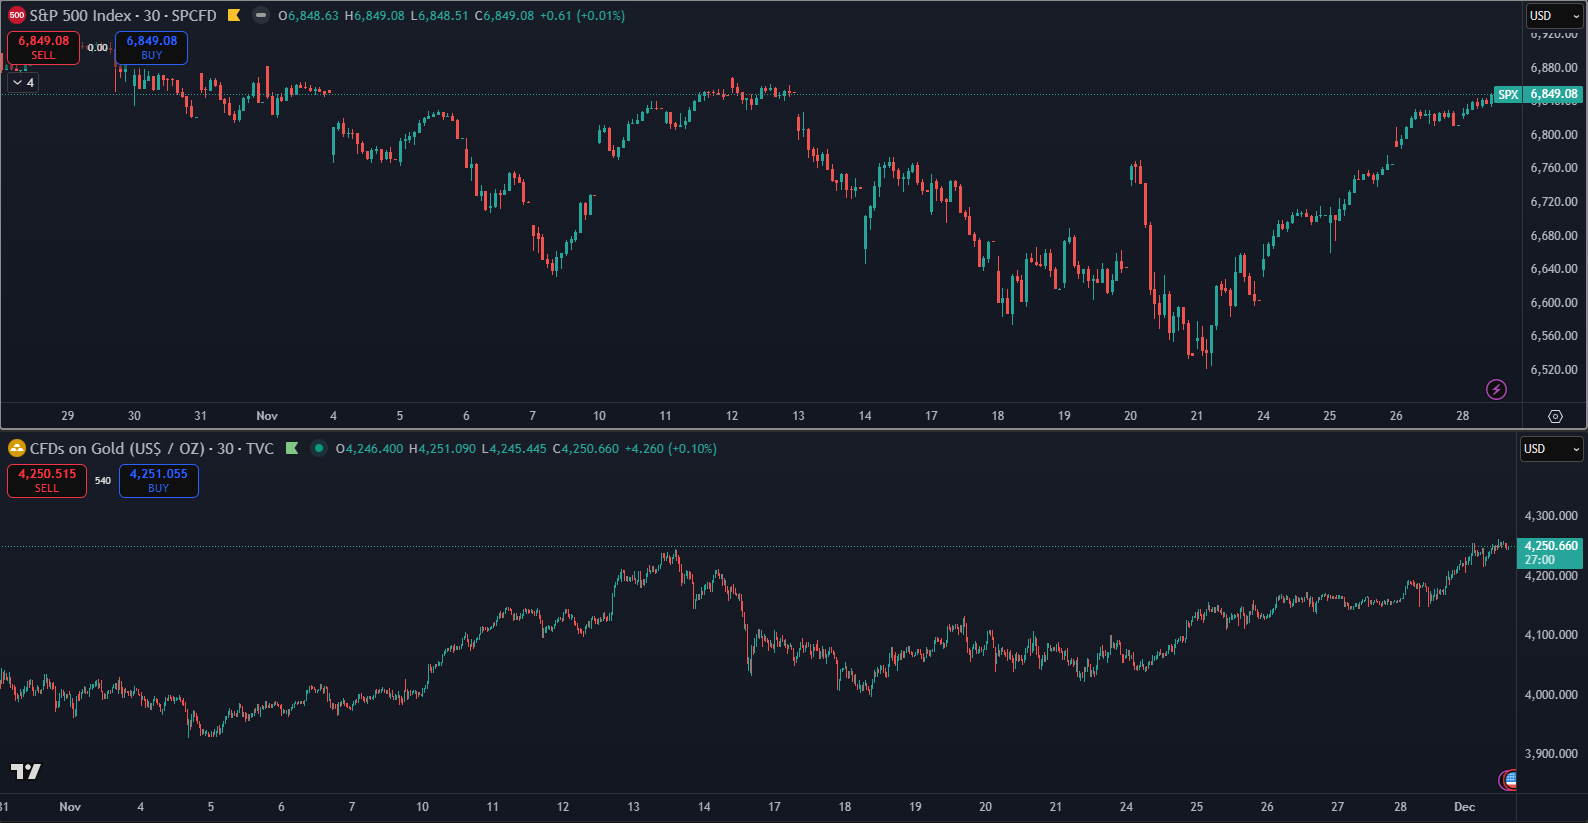Click the US flag event icon on Gold chart
This screenshot has height=823, width=1588.
[1508, 779]
